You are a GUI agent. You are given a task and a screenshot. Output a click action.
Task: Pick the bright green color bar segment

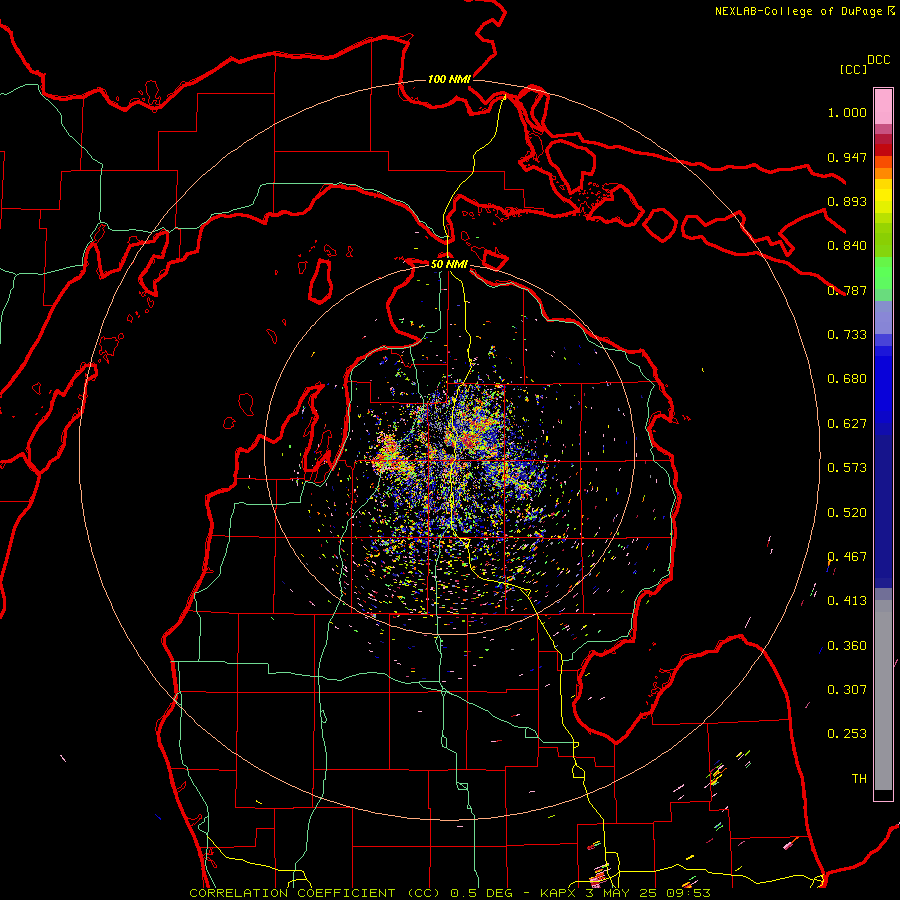[883, 273]
